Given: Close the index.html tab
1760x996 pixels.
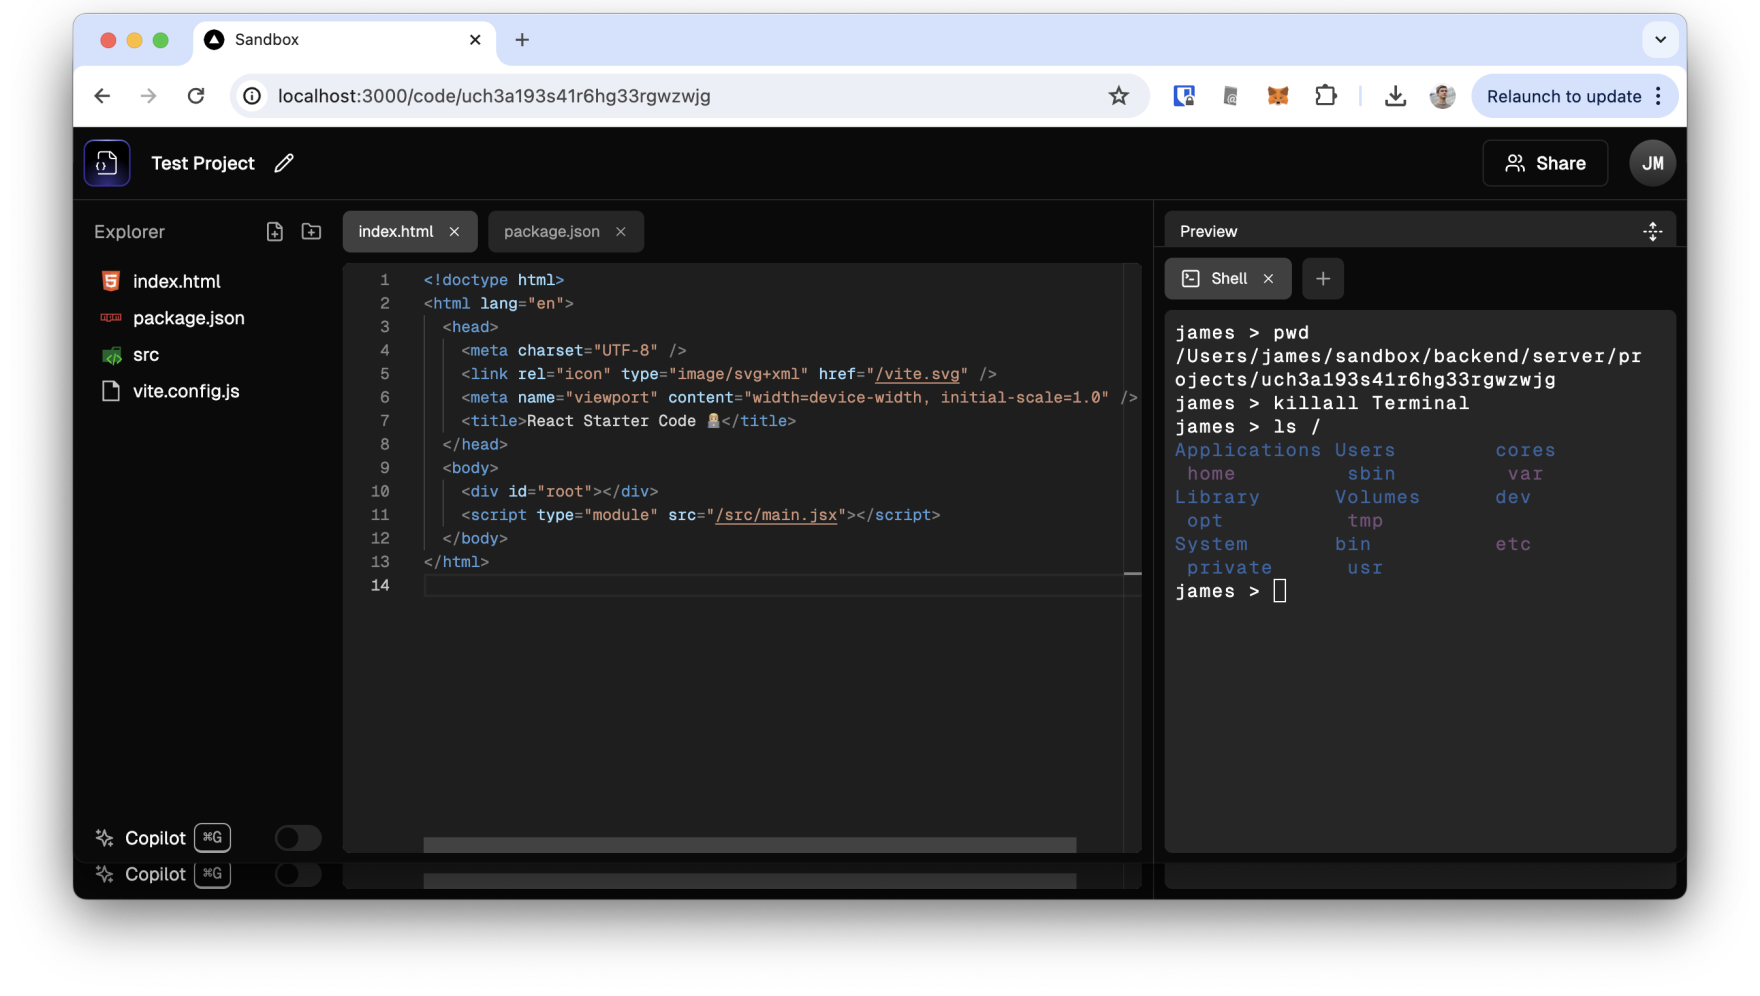Looking at the screenshot, I should point(454,231).
